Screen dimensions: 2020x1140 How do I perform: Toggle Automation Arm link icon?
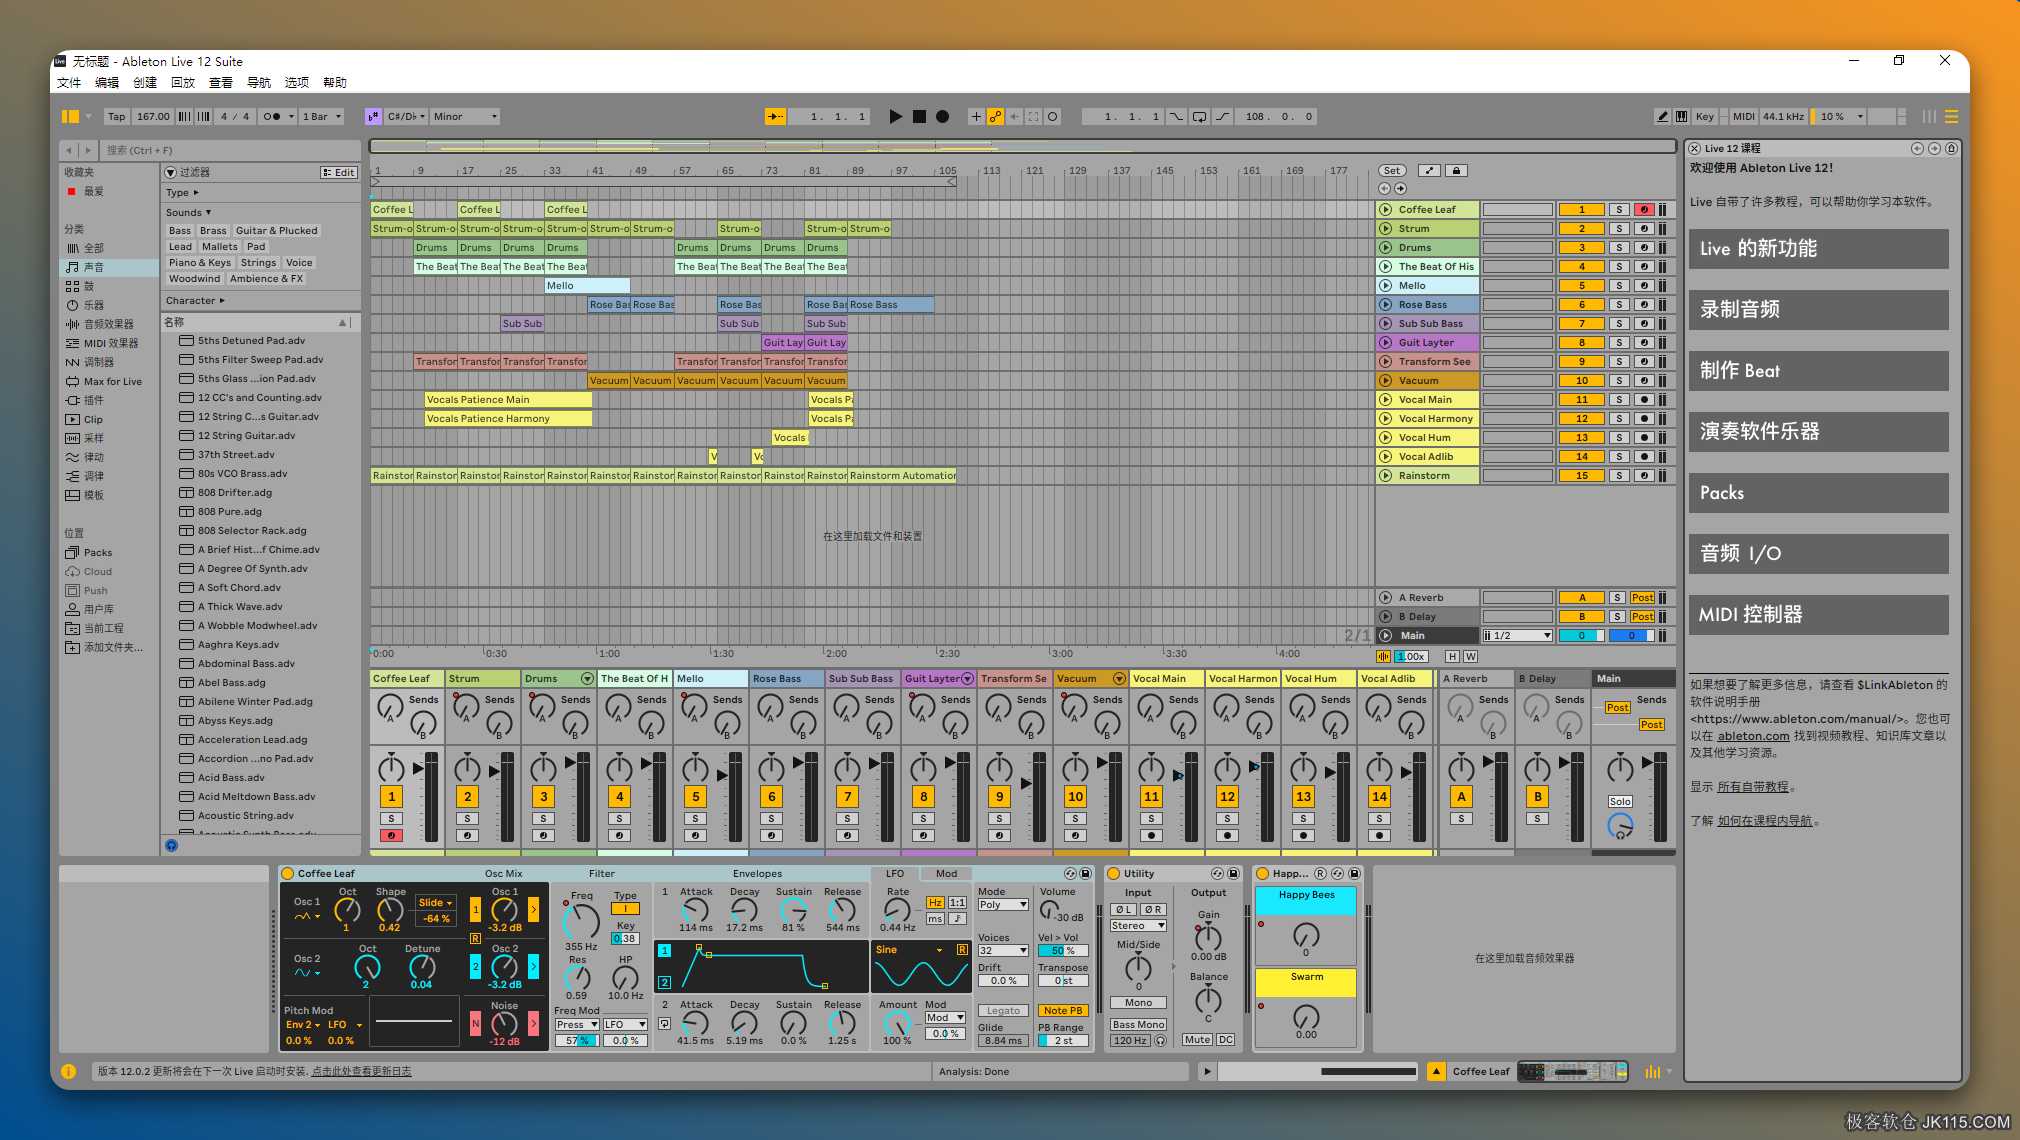pos(995,117)
